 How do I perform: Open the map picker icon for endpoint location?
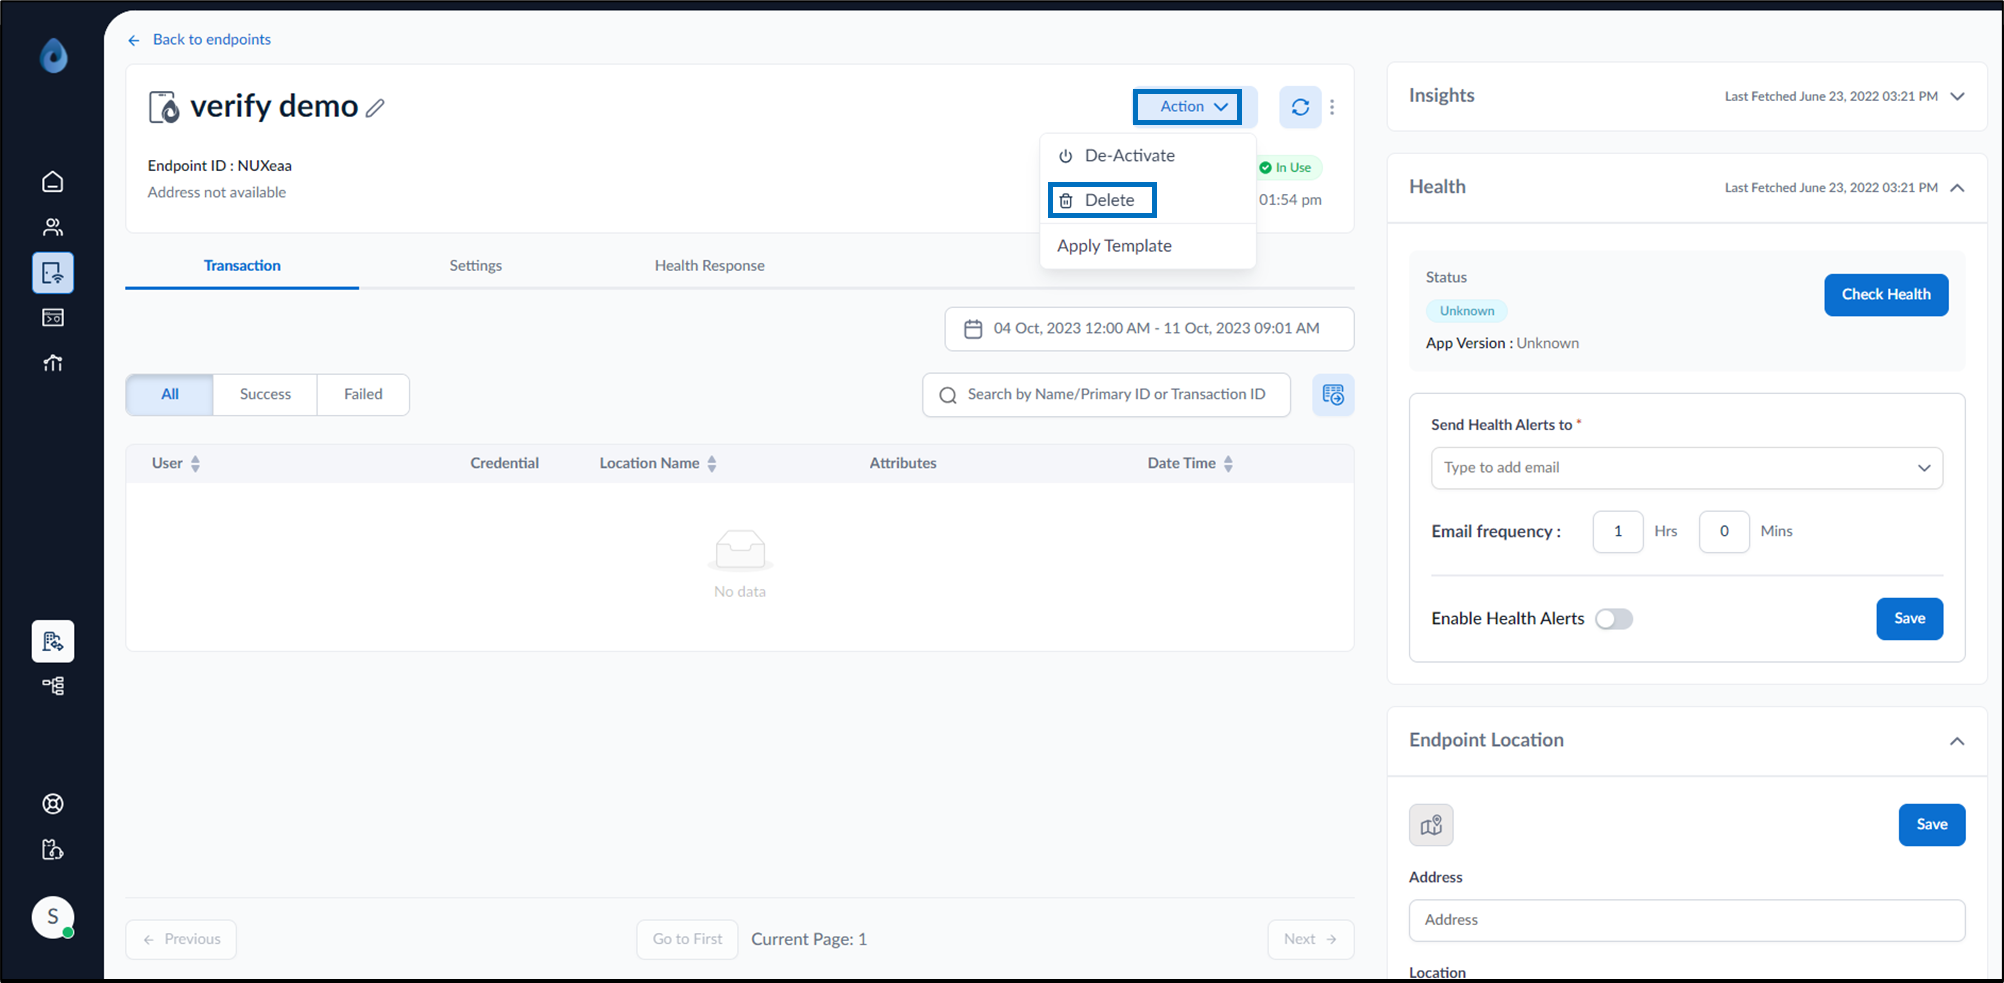tap(1431, 825)
